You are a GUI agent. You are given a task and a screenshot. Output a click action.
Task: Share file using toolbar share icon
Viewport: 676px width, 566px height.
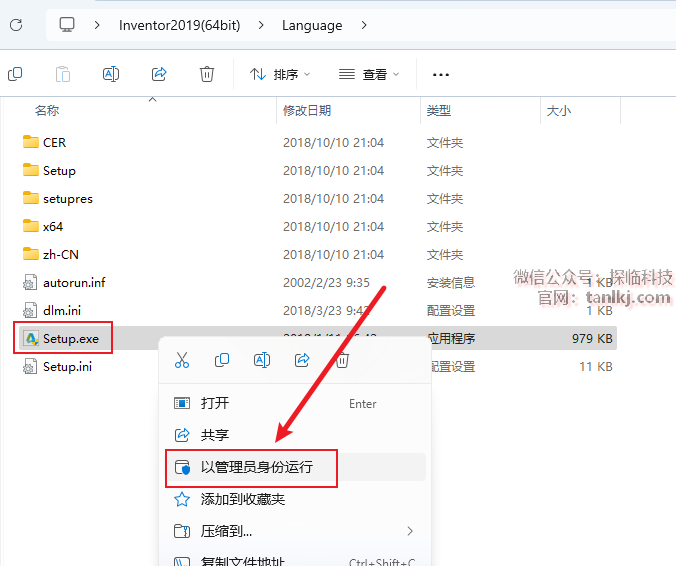(x=159, y=74)
